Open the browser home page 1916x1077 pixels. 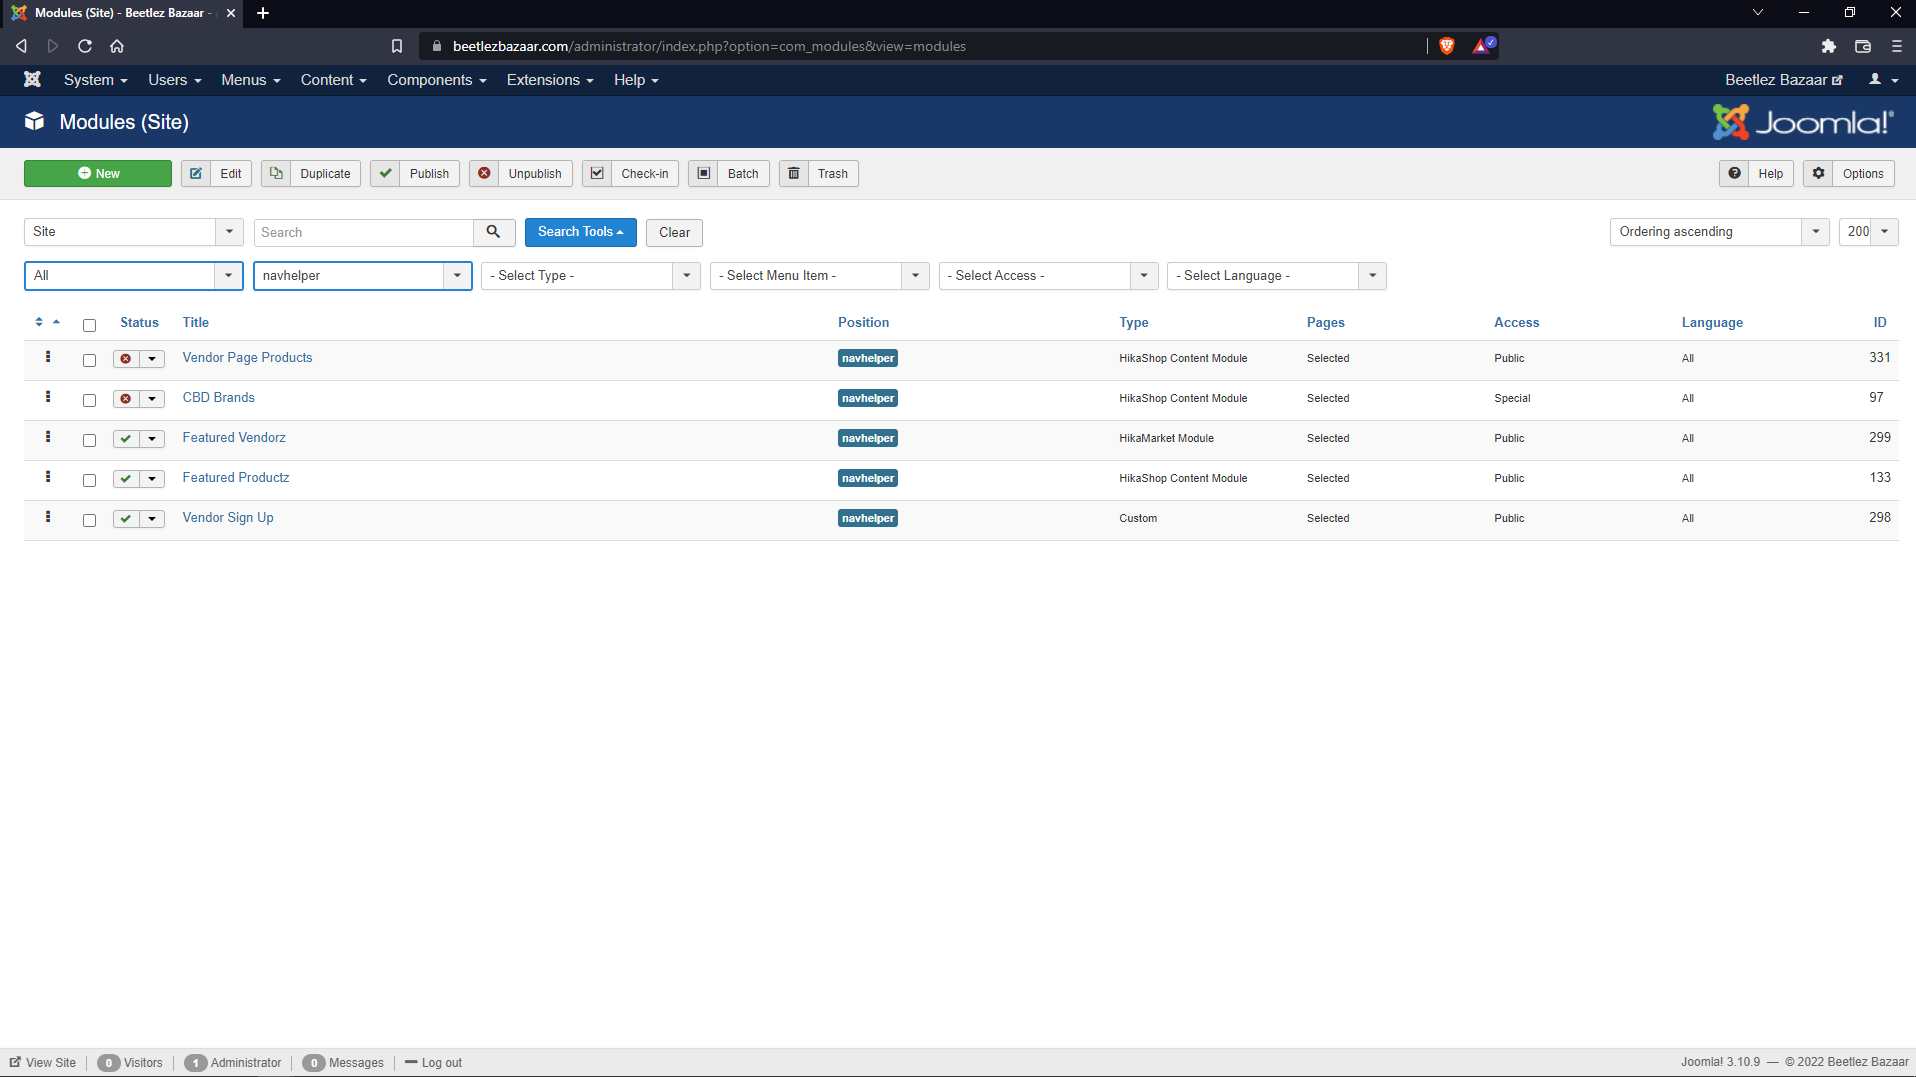[117, 46]
